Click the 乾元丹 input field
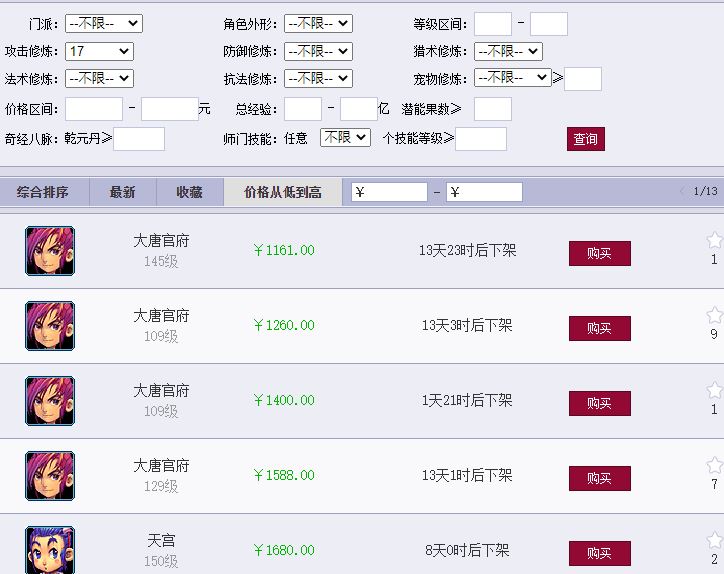This screenshot has width=724, height=574. tap(139, 139)
